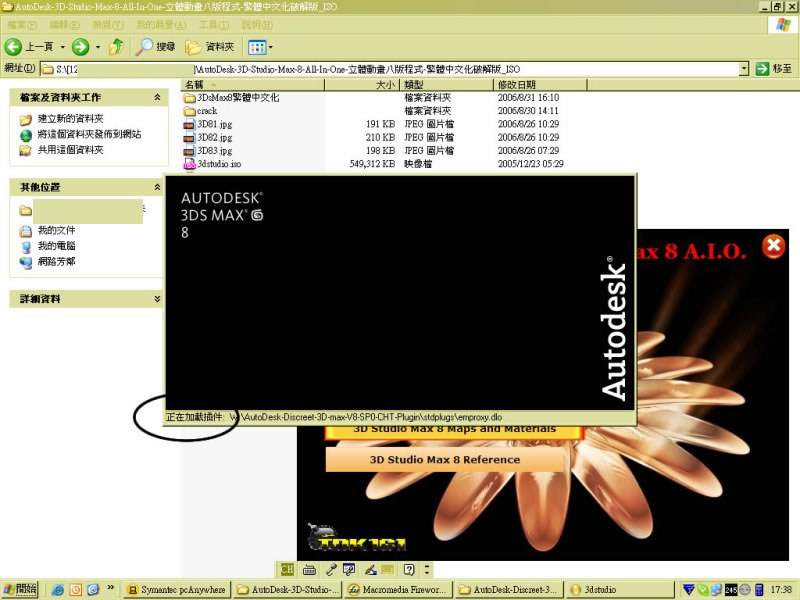Viewport: 800px width, 600px height.
Task: Switch to AutoDesk-Discreet-3 taskbar button
Action: point(509,590)
